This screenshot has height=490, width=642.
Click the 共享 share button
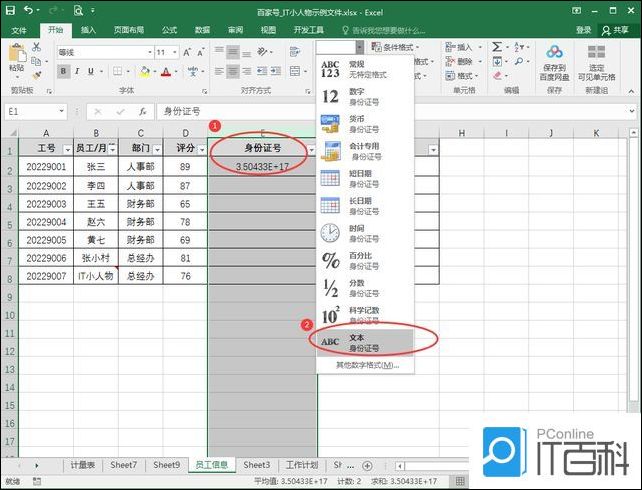point(618,30)
